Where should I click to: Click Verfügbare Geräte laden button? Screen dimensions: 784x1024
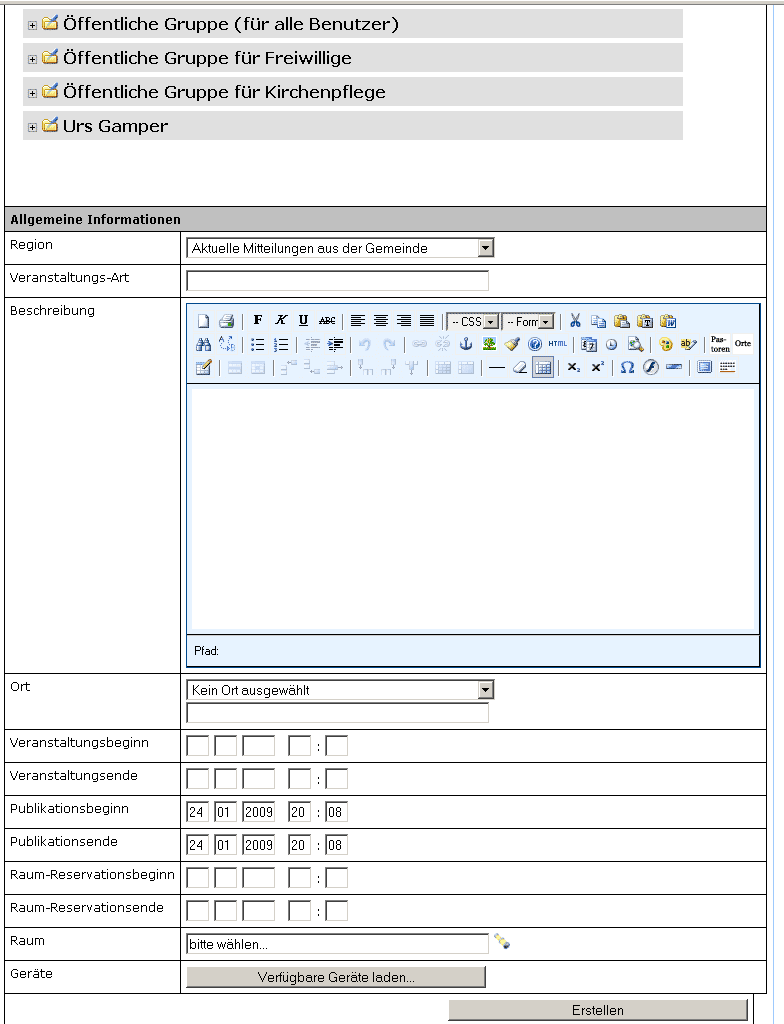pos(335,977)
